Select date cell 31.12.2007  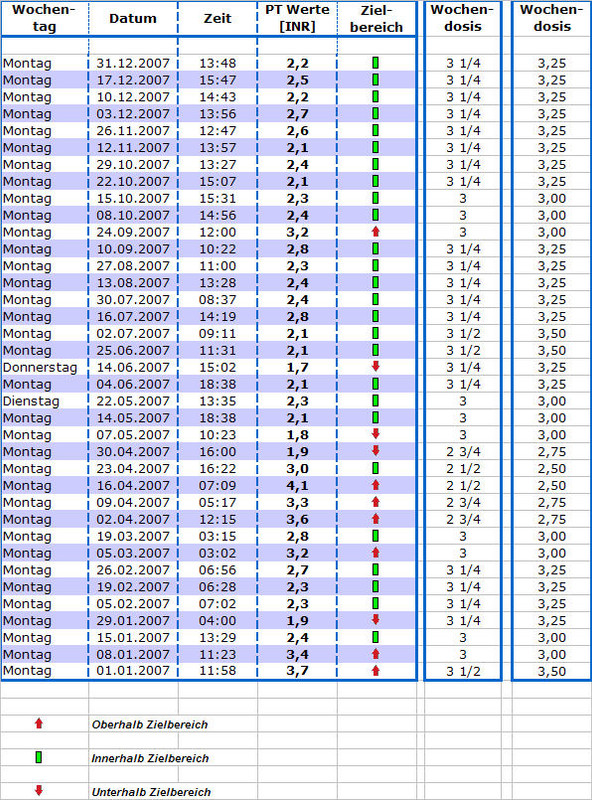133,63
